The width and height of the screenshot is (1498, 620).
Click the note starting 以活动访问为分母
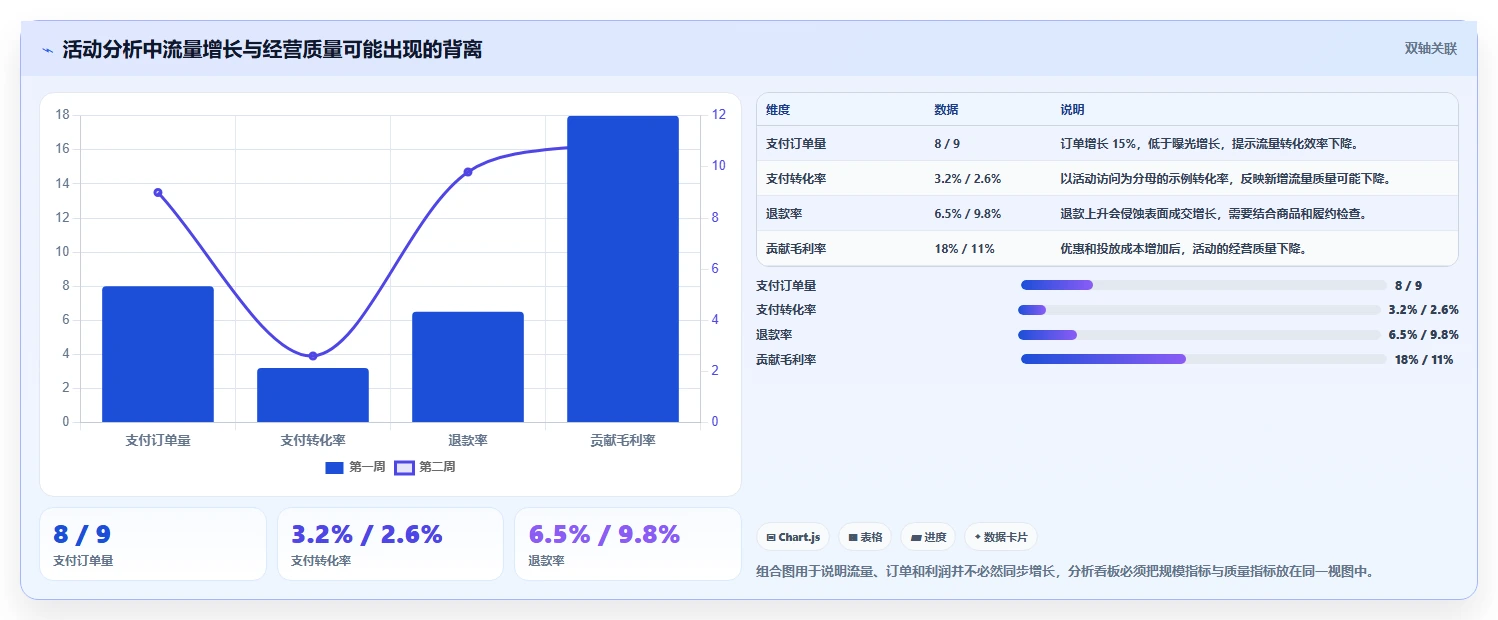point(1226,179)
